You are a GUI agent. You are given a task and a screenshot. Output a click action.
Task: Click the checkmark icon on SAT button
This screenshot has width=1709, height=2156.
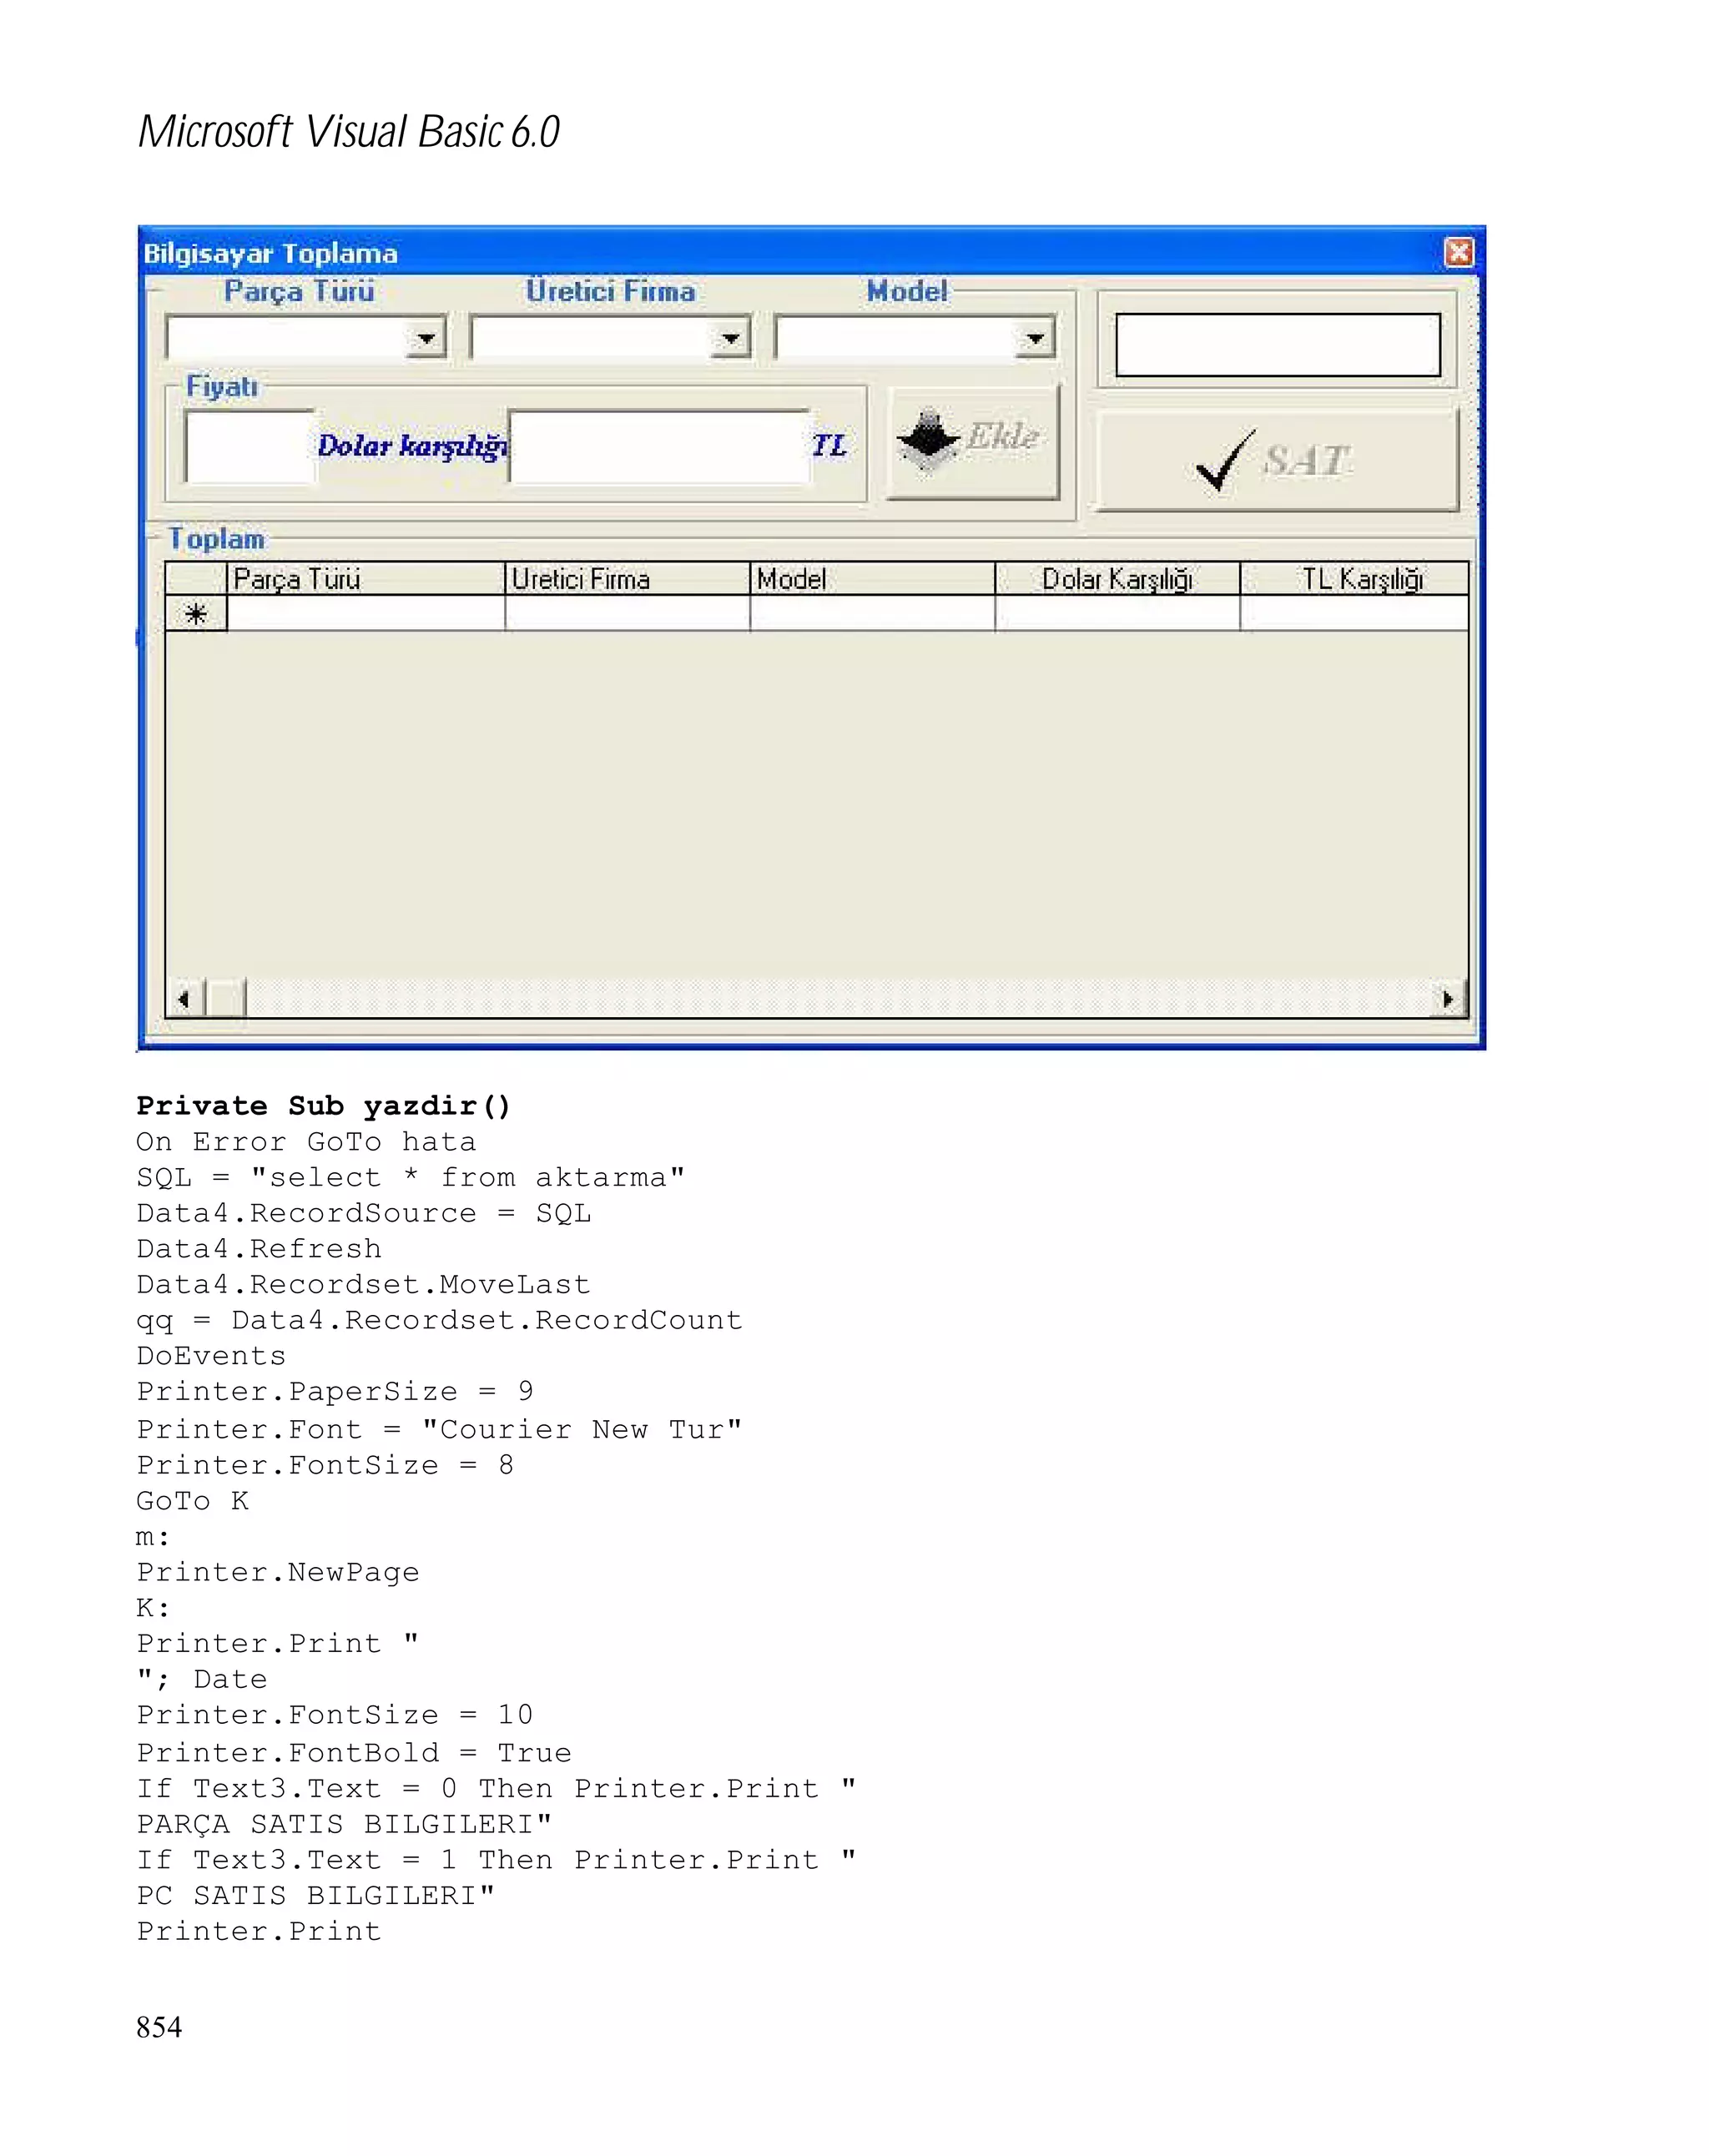(1225, 460)
